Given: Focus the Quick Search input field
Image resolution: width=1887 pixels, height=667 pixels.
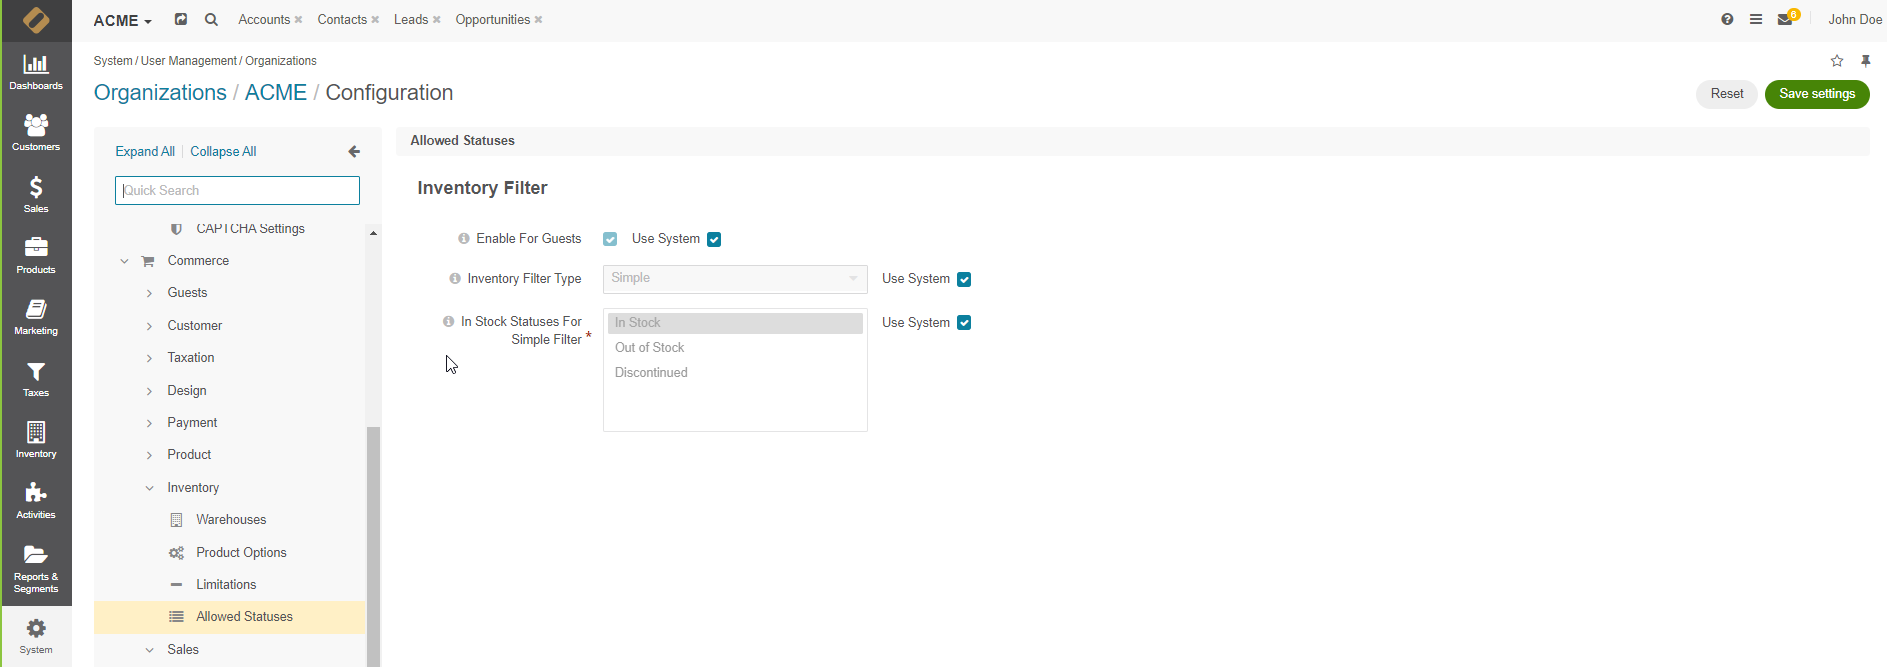Looking at the screenshot, I should 237,191.
